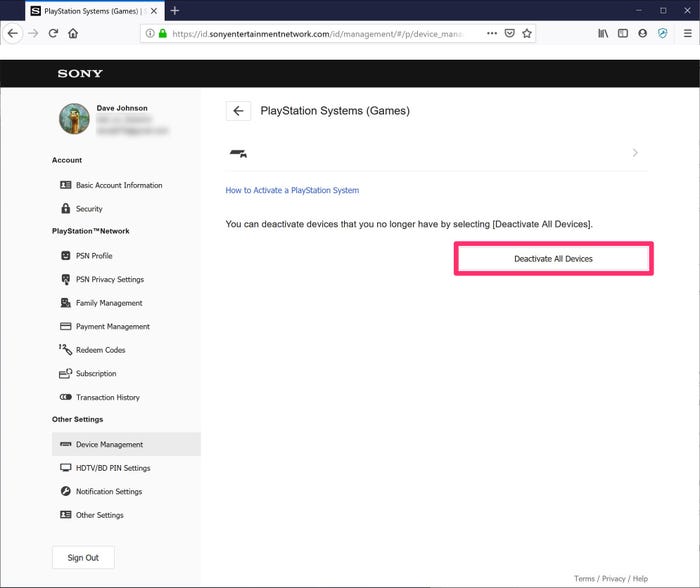700x588 pixels.
Task: Open Other Settings menu entry
Action: click(92, 515)
